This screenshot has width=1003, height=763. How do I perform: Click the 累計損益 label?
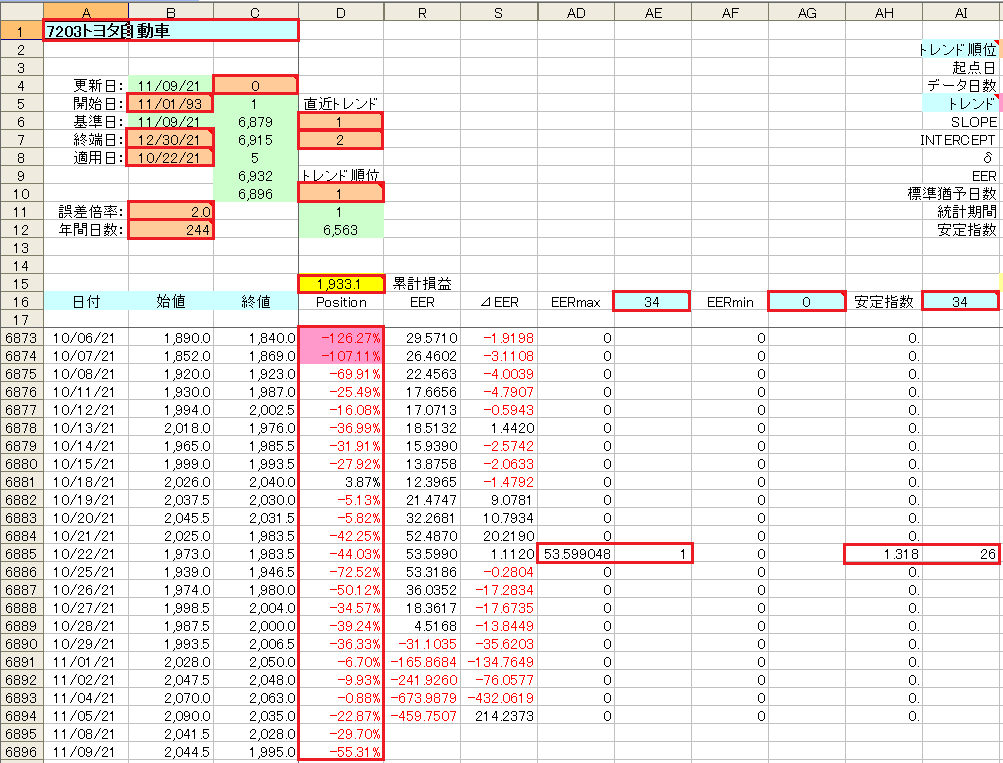tap(422, 283)
